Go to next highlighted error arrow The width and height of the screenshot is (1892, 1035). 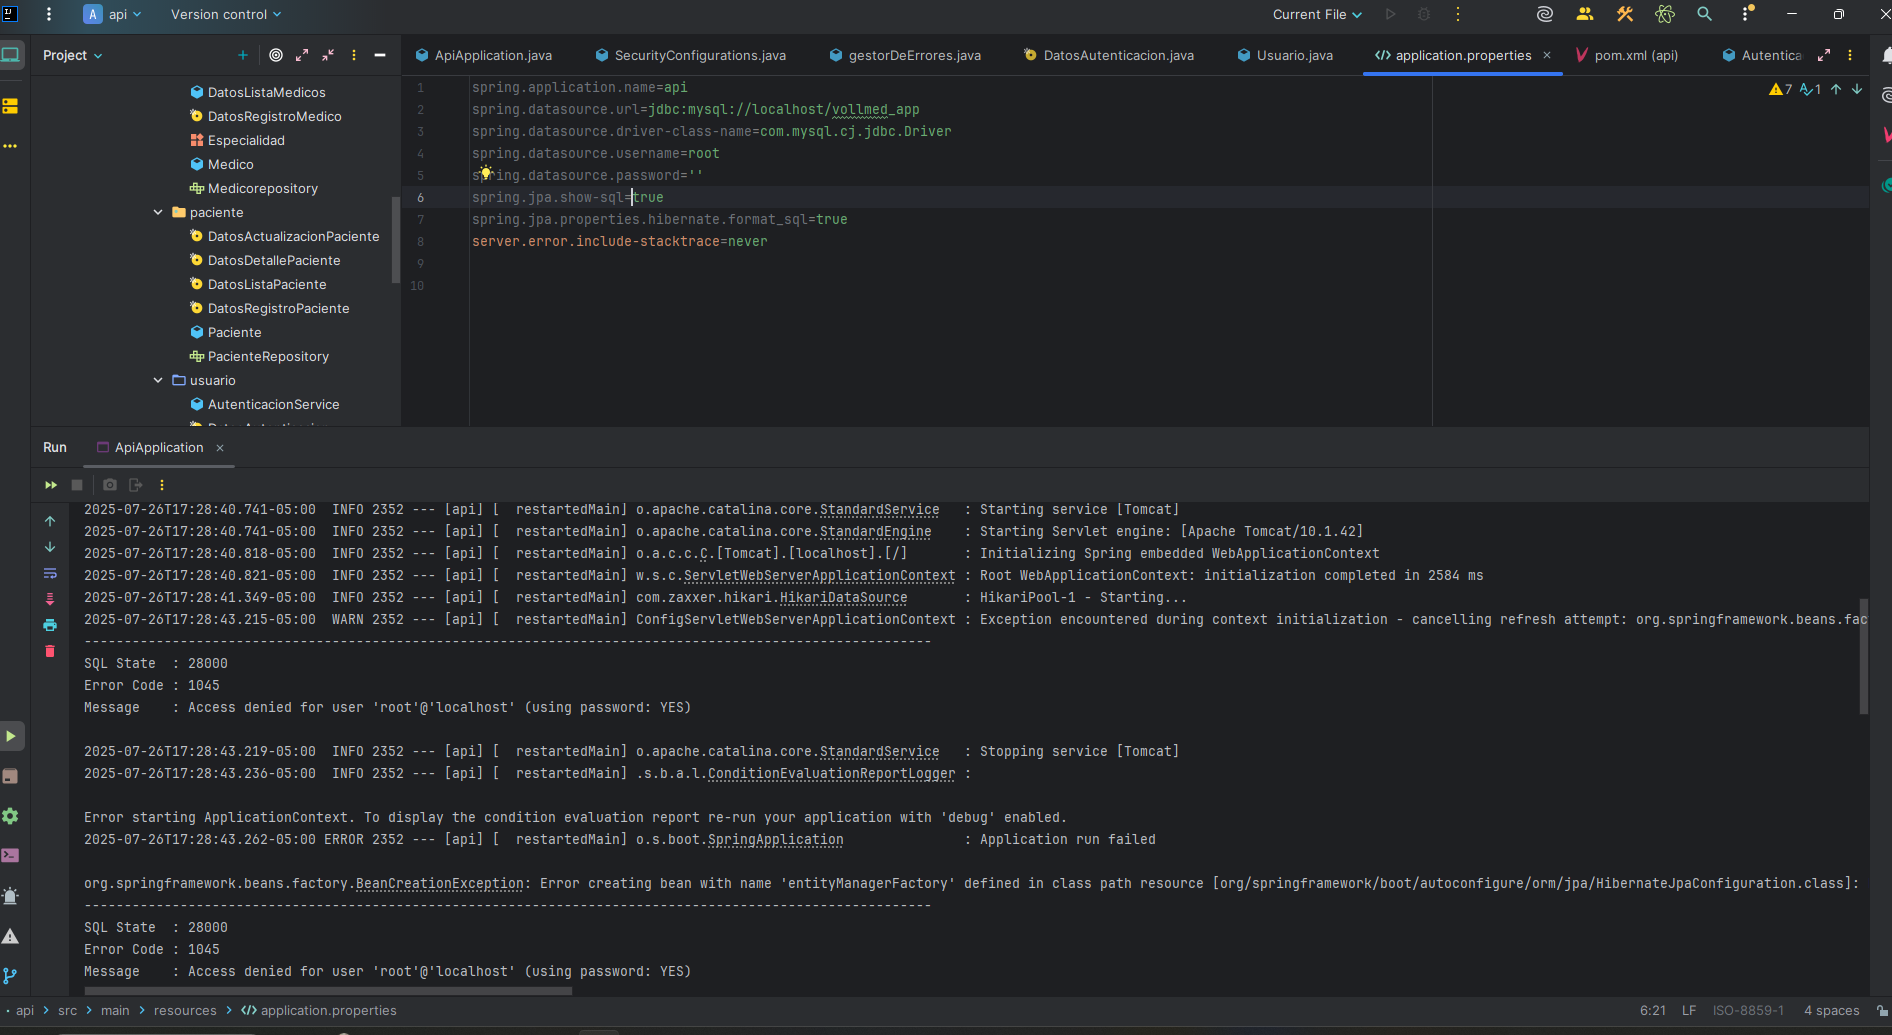pos(1857,89)
